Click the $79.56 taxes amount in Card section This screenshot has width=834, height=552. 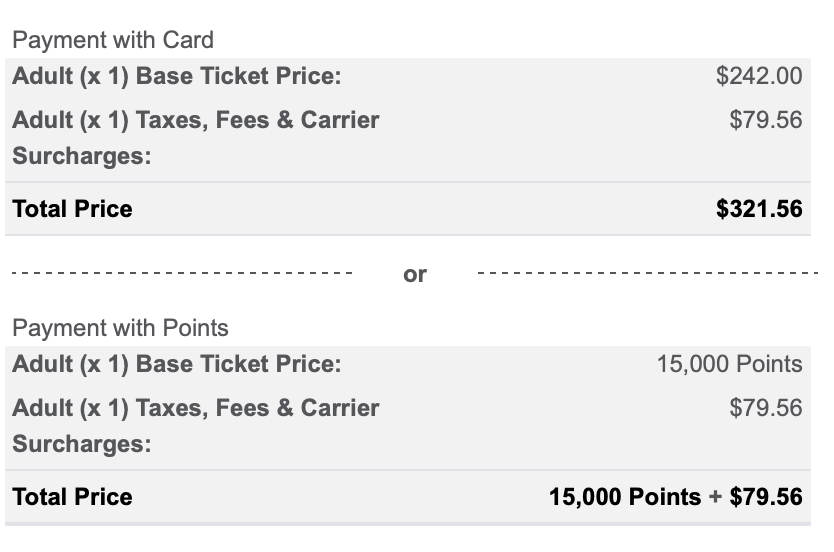click(765, 120)
